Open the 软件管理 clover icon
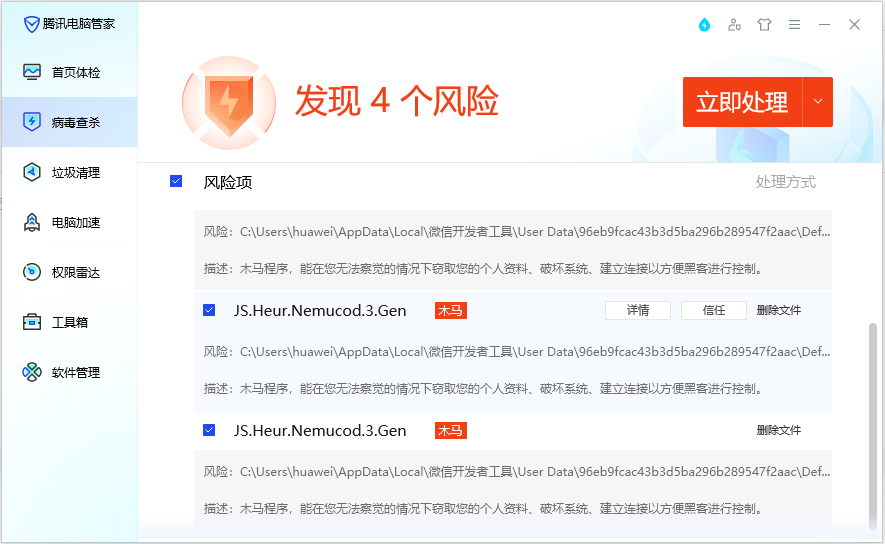 32,372
